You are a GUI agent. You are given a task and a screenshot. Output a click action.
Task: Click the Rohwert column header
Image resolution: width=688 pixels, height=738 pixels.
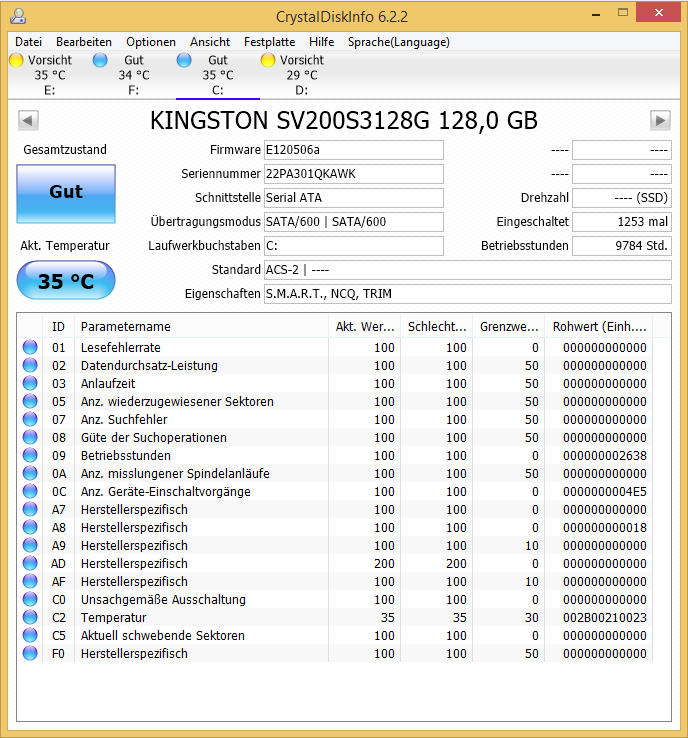pos(599,327)
